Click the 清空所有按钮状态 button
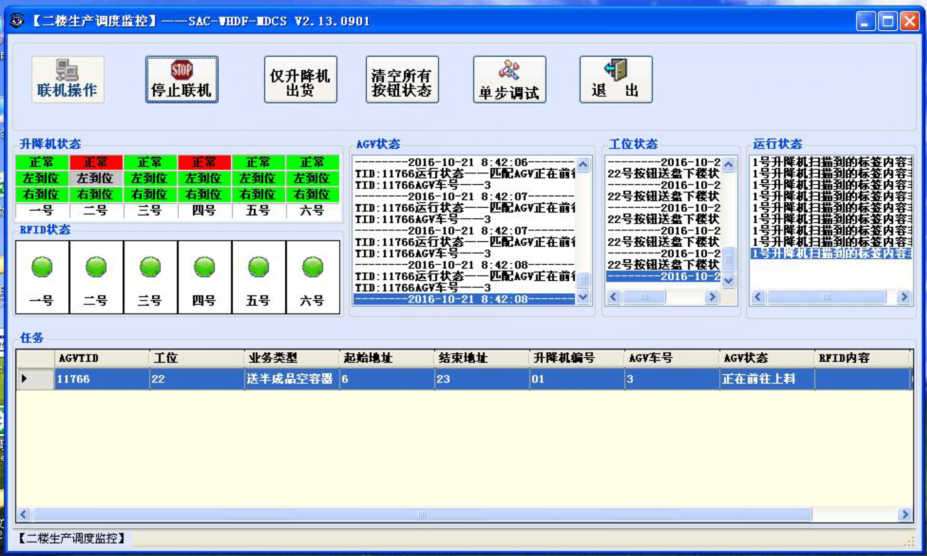Image resolution: width=927 pixels, height=556 pixels. pyautogui.click(x=401, y=79)
